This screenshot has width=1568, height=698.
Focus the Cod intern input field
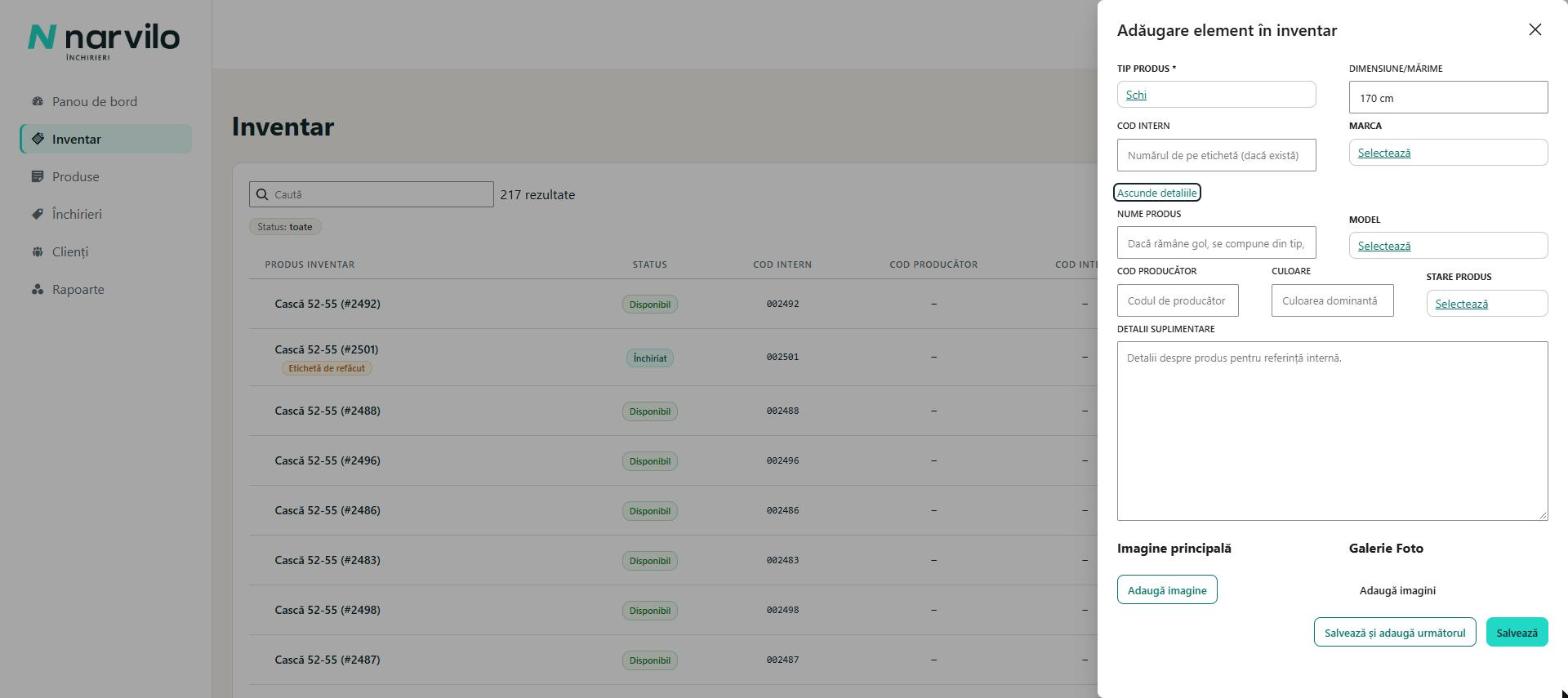pyautogui.click(x=1216, y=155)
